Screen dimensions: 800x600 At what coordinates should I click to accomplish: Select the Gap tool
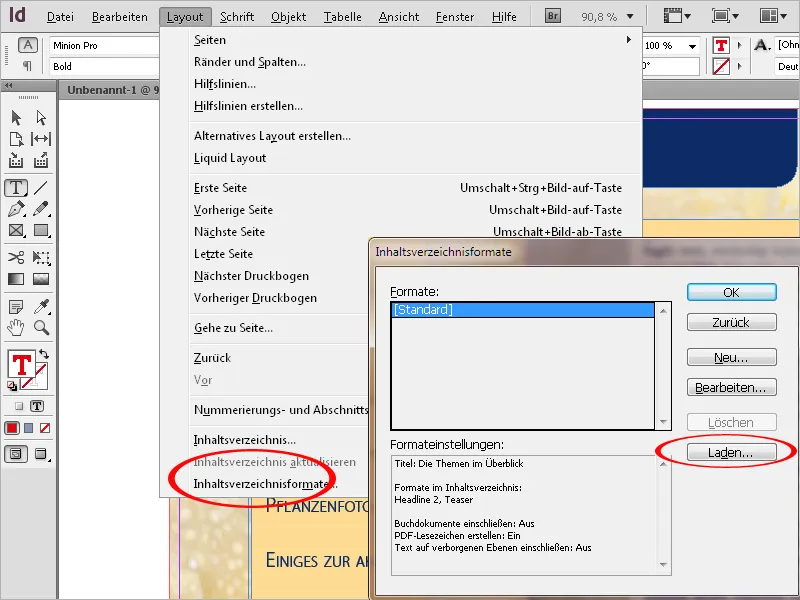tap(41, 139)
